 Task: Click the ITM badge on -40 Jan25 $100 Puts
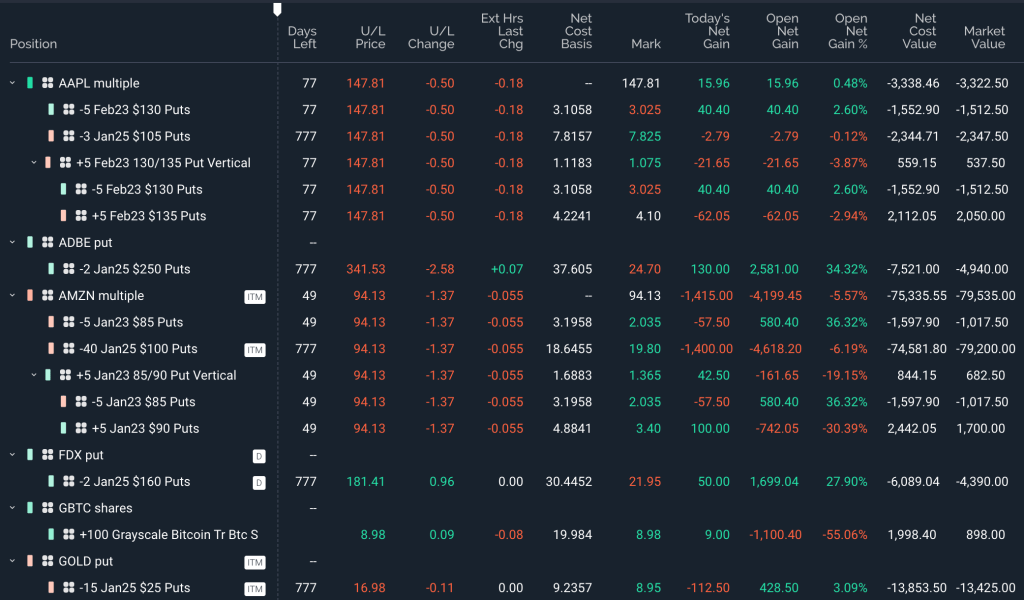[x=255, y=349]
